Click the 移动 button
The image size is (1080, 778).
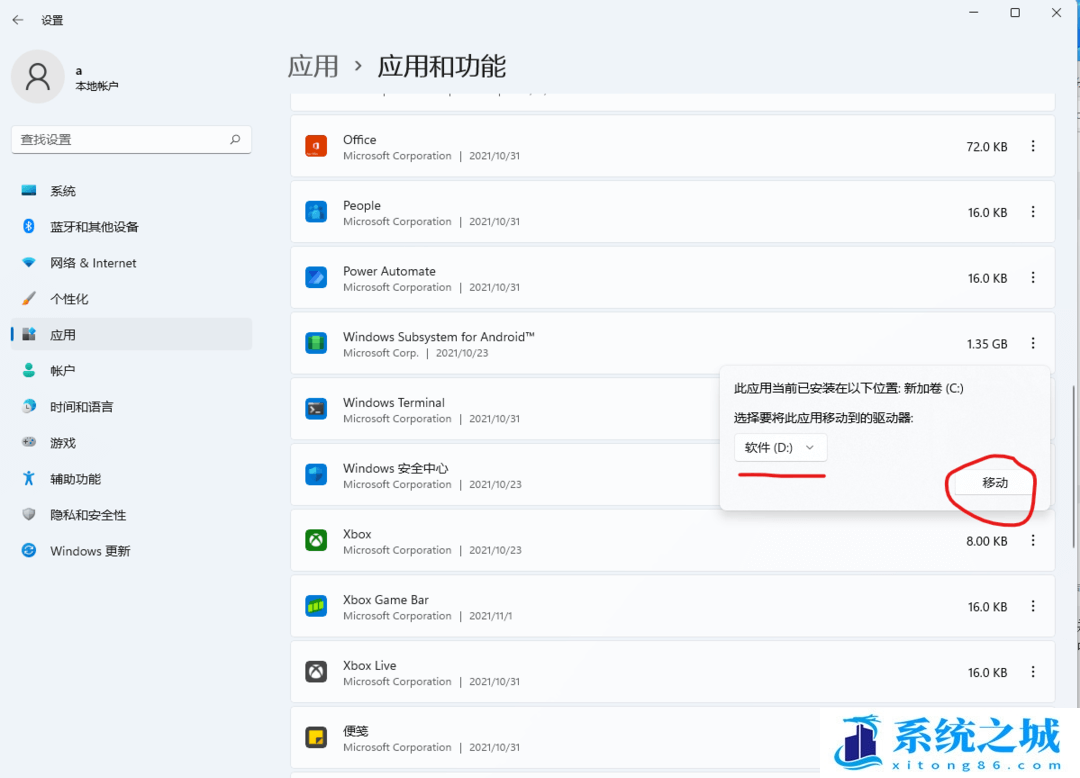point(995,483)
